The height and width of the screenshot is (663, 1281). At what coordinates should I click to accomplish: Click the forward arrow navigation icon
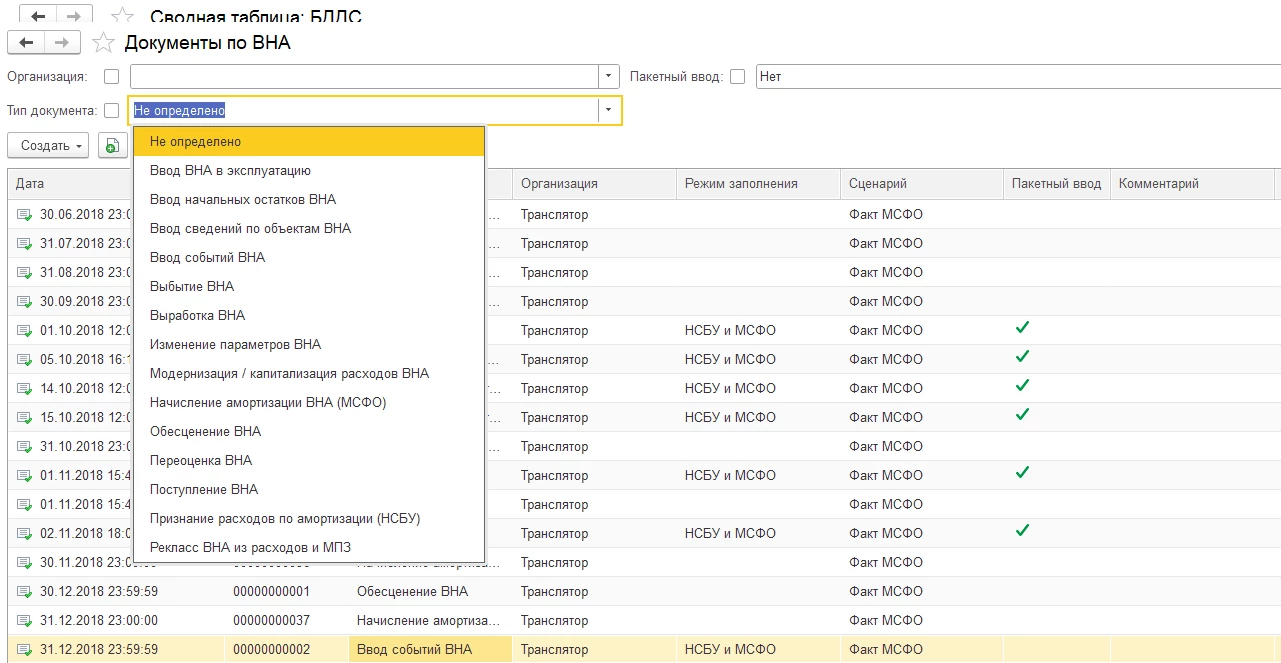(x=61, y=42)
